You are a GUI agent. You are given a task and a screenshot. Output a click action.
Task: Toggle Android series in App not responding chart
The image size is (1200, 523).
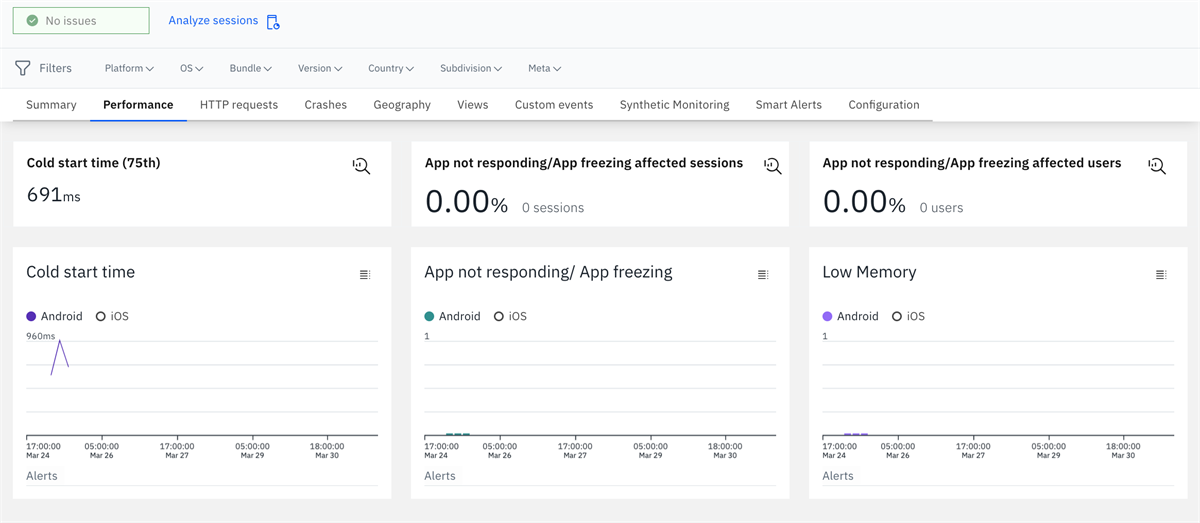point(452,316)
